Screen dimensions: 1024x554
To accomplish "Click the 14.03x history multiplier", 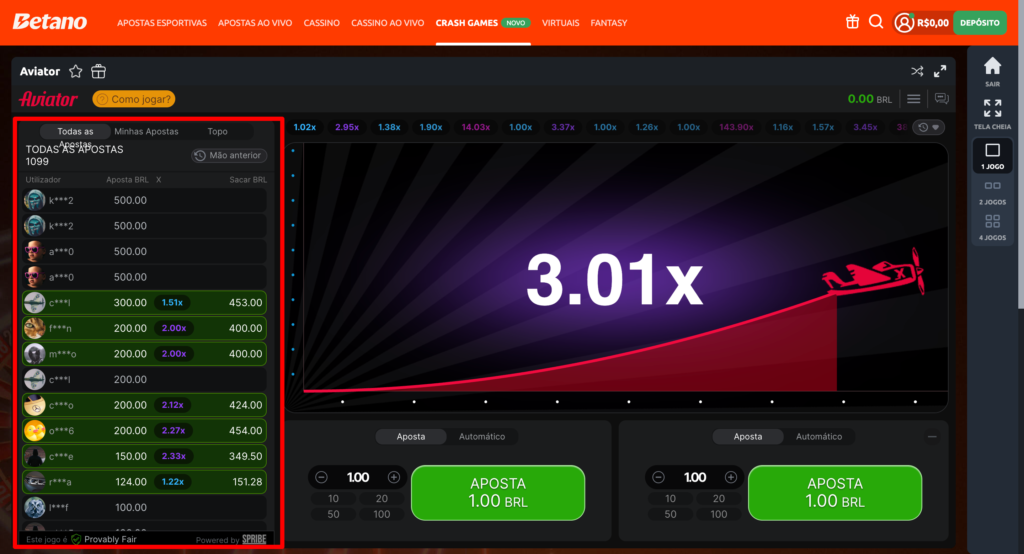I will [475, 127].
